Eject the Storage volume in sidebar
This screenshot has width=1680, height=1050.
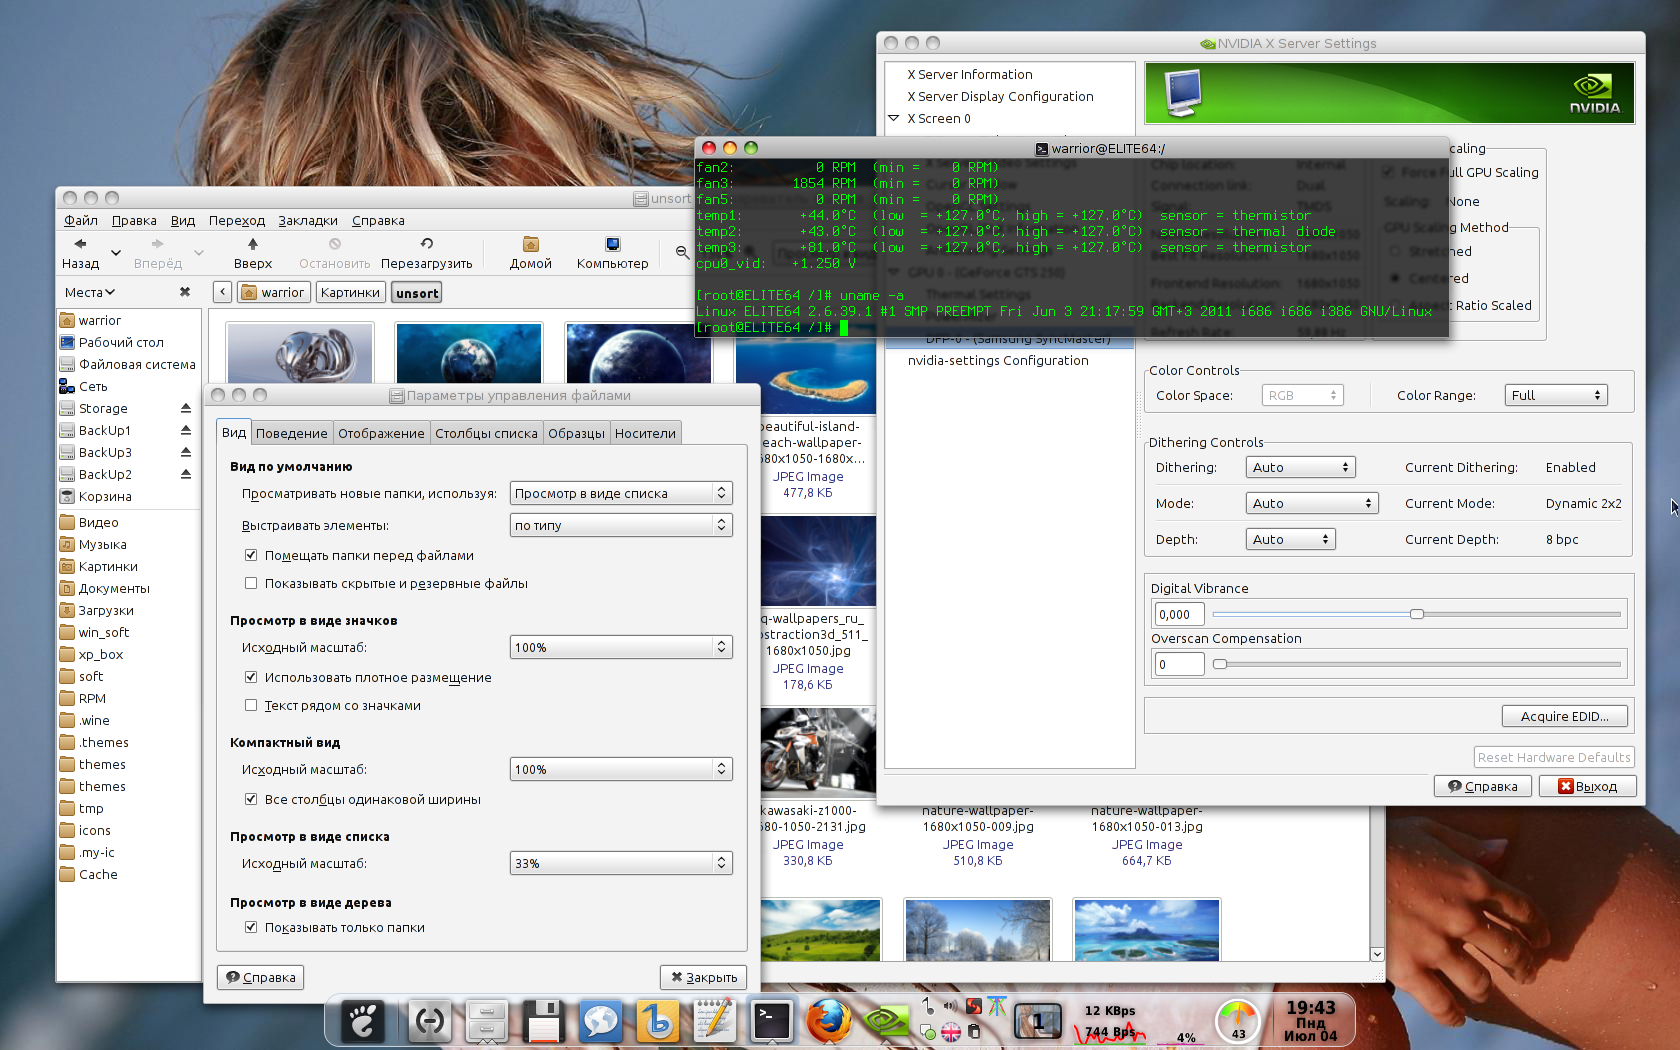pos(186,408)
